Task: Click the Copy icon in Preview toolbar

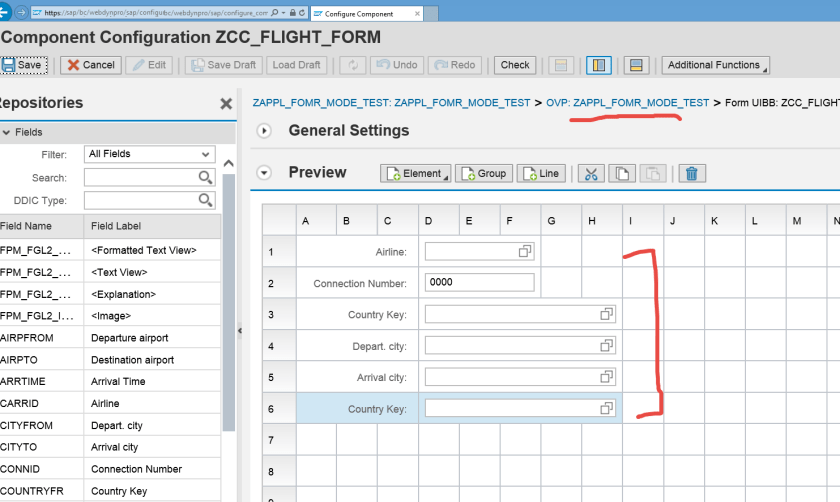Action: tap(622, 174)
